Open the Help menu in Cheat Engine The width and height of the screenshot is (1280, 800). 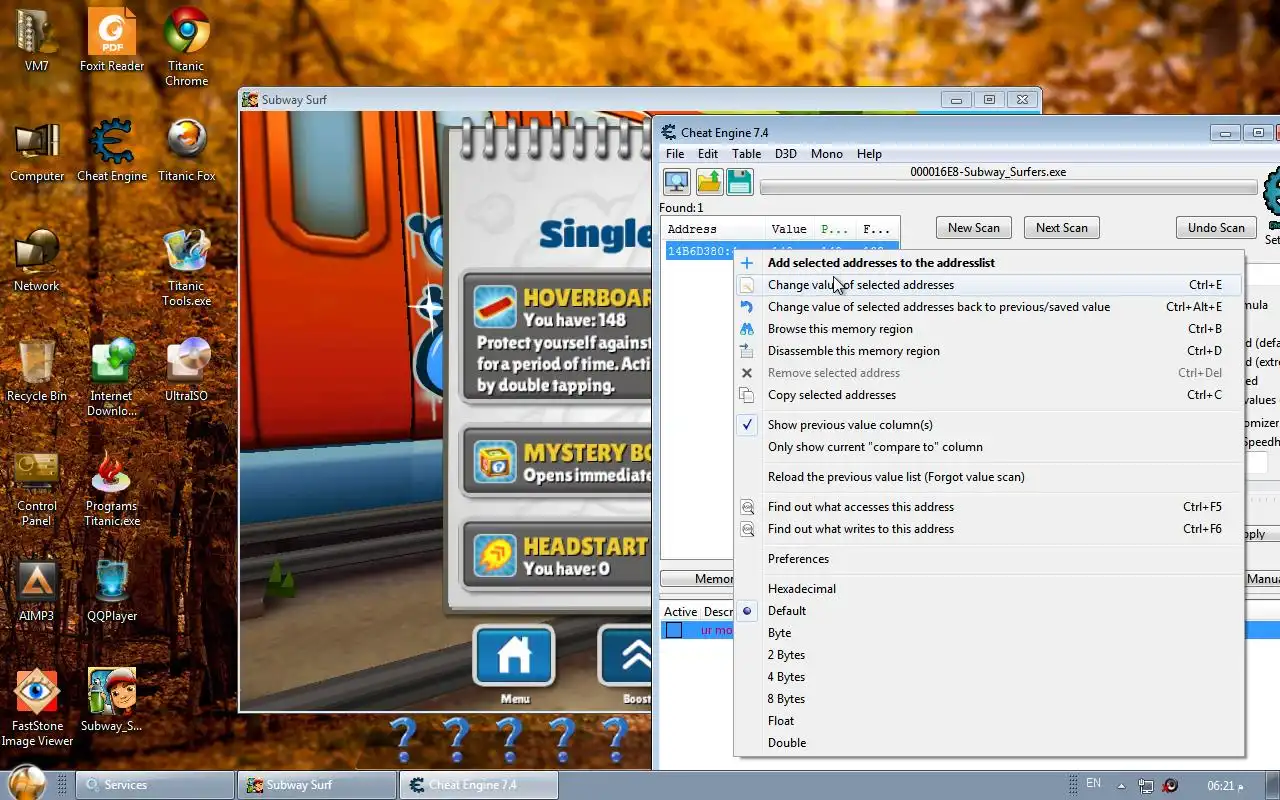(869, 154)
